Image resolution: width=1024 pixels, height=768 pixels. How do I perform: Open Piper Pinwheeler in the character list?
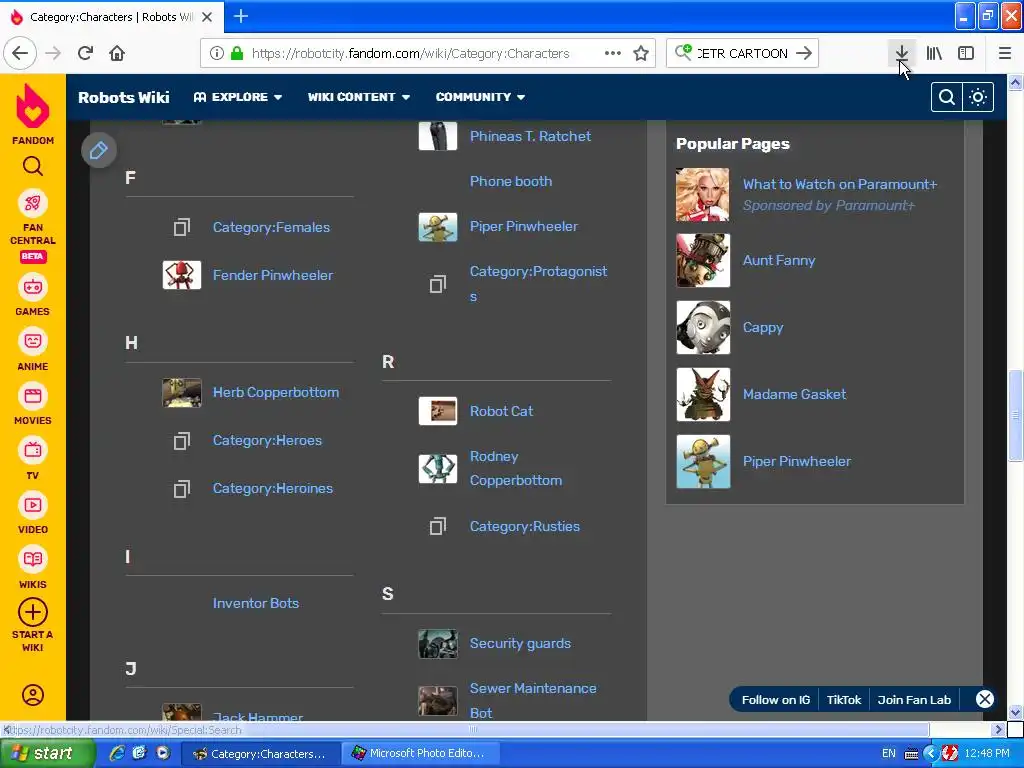click(524, 226)
